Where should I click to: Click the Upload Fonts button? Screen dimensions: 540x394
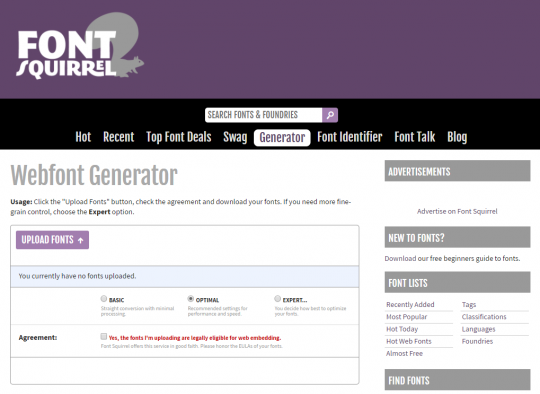pyautogui.click(x=52, y=240)
